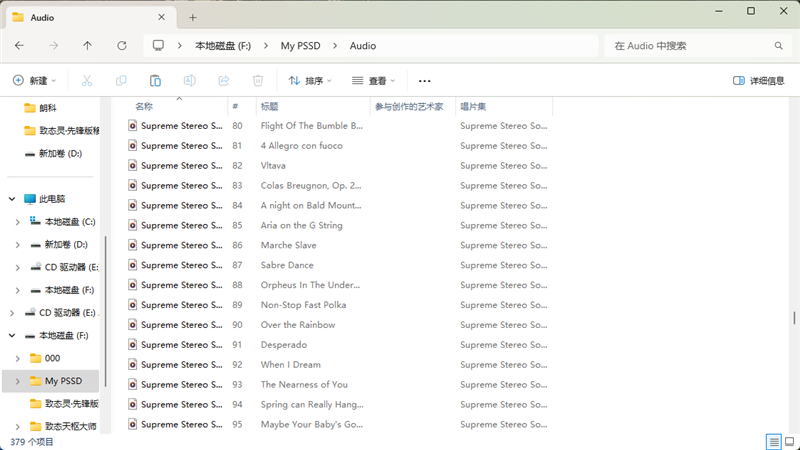Click the search box for Audio
The image size is (800, 450).
[x=690, y=46]
